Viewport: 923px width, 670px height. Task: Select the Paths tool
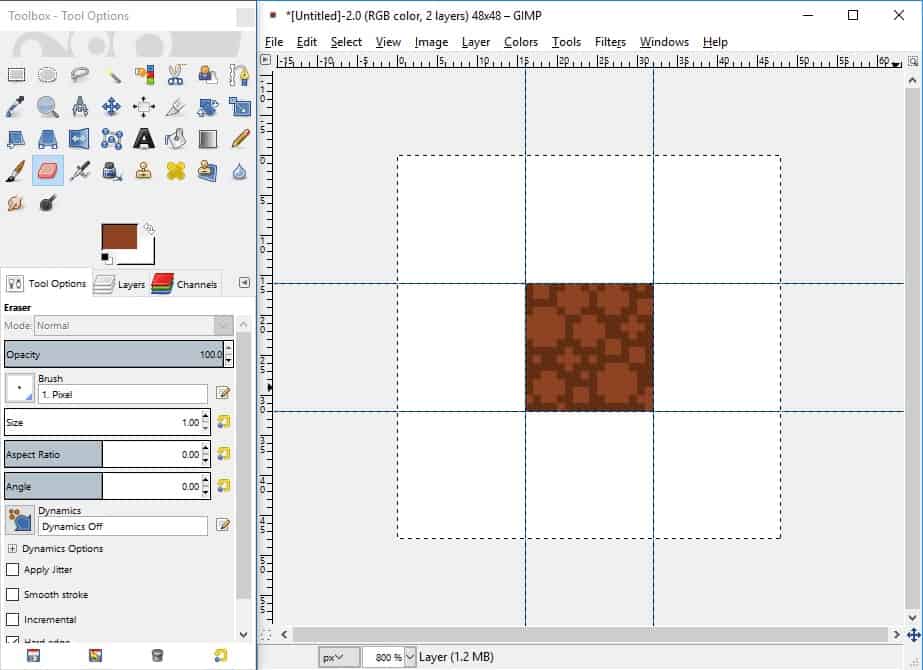coord(240,75)
